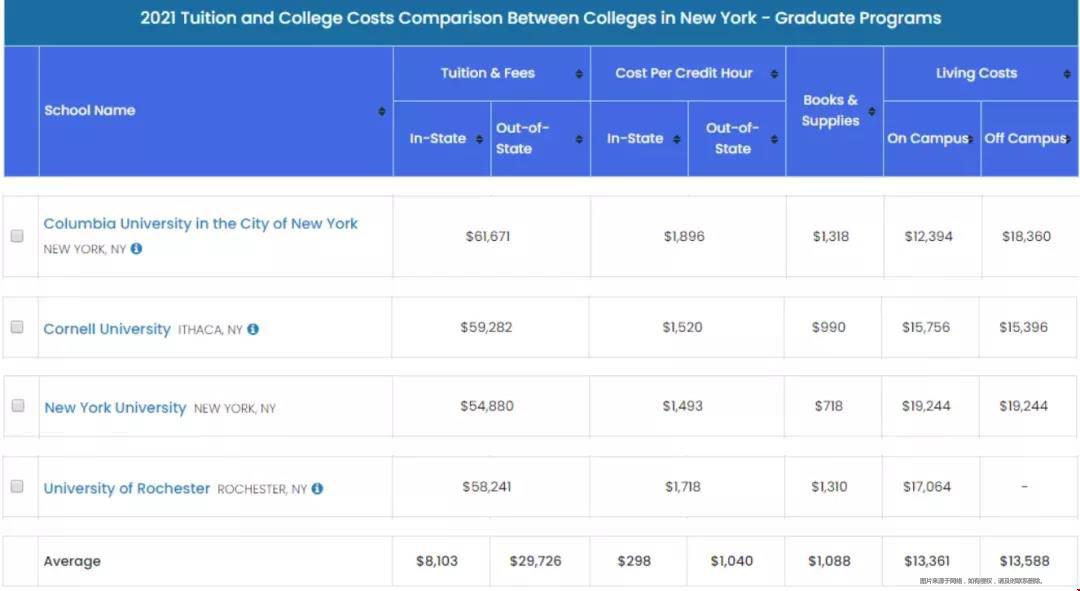Click info icon beside University of Rochester
This screenshot has width=1080, height=591.
(x=317, y=488)
